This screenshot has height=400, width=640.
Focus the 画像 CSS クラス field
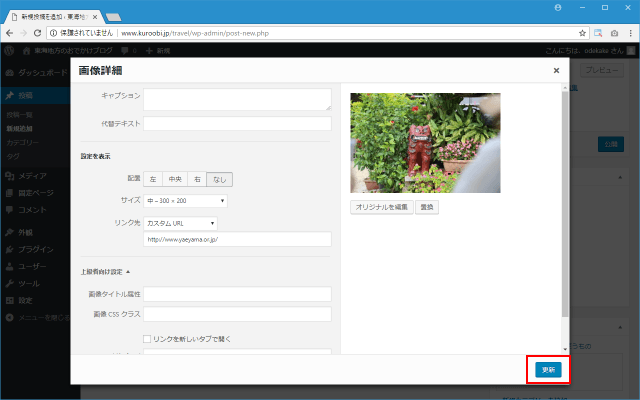pos(237,314)
